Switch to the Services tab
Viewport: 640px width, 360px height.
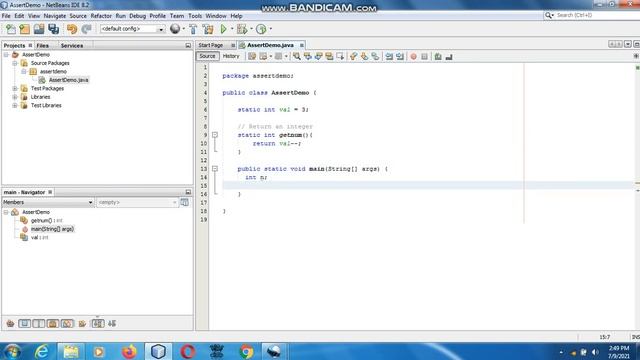[x=72, y=46]
